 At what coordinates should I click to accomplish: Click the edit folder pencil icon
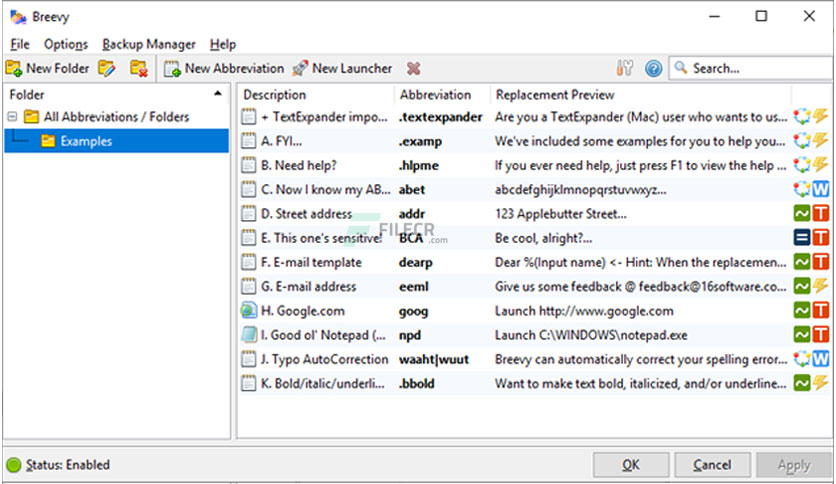(x=107, y=68)
